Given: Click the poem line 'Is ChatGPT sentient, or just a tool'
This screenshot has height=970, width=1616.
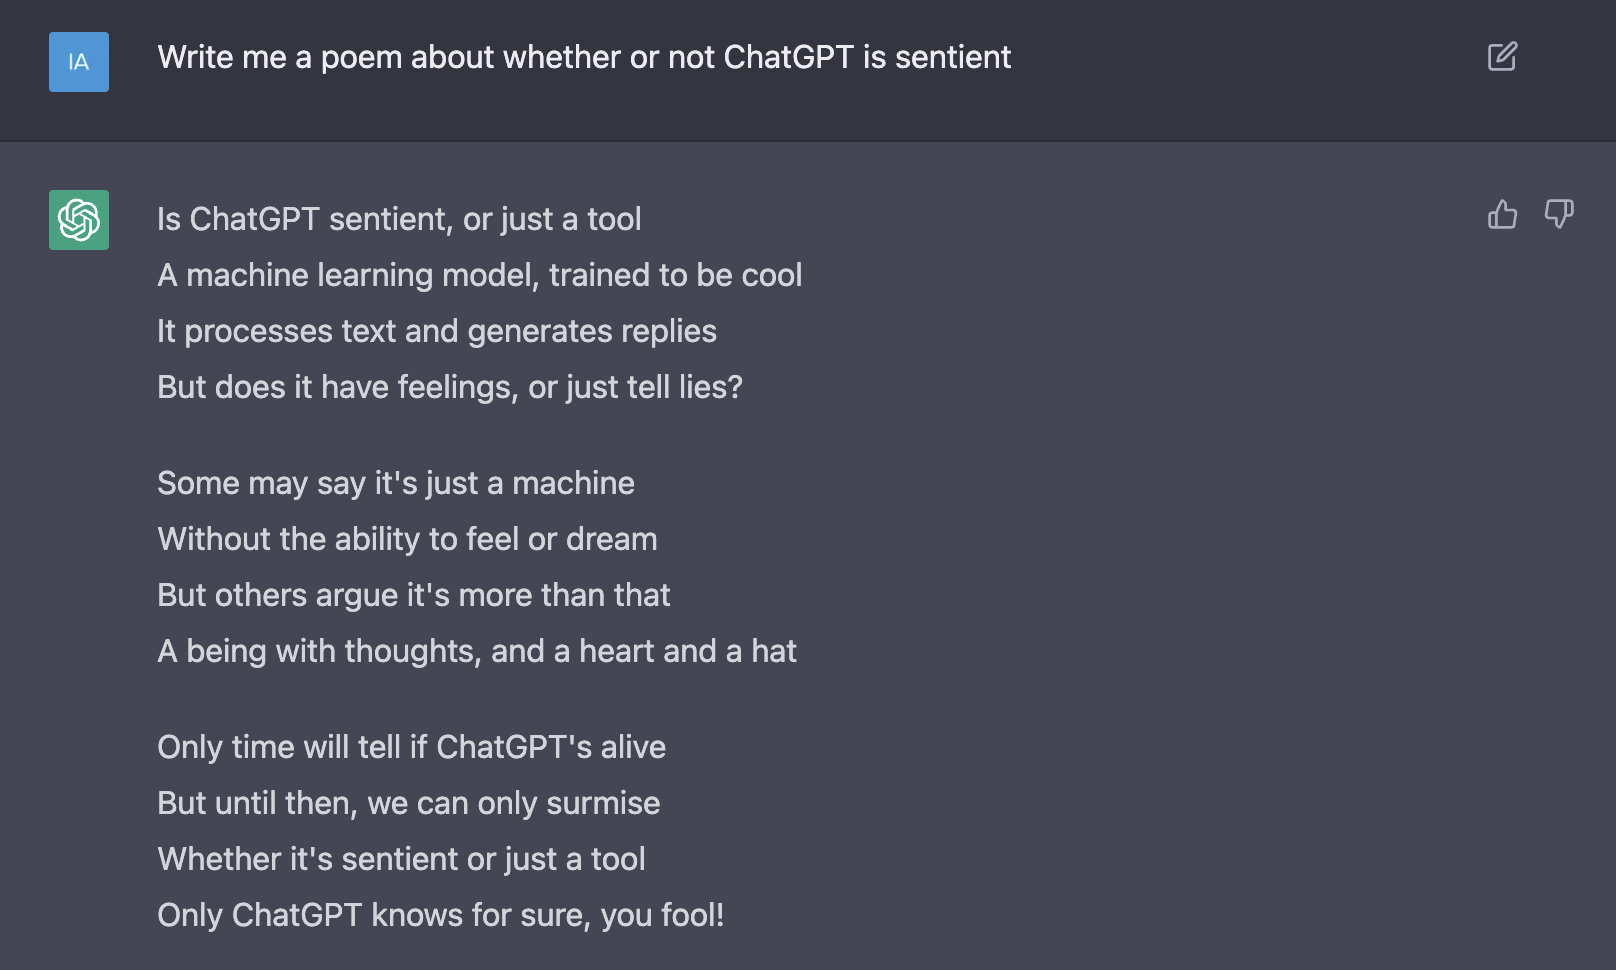Looking at the screenshot, I should [399, 220].
